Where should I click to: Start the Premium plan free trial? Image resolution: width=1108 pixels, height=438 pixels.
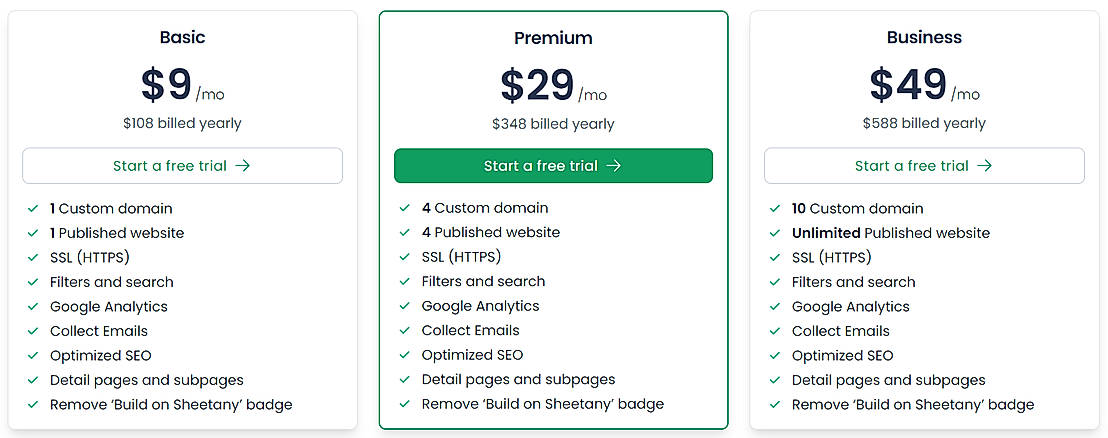pos(553,166)
